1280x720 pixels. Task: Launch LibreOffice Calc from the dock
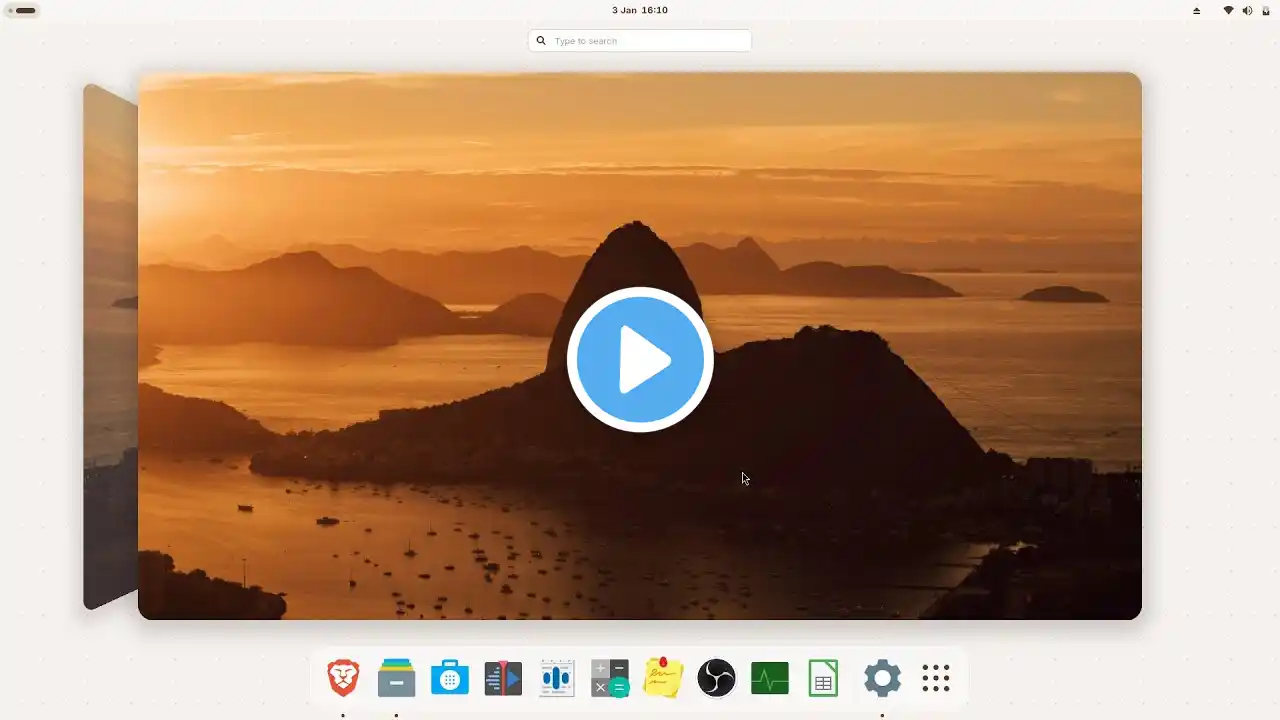[823, 678]
